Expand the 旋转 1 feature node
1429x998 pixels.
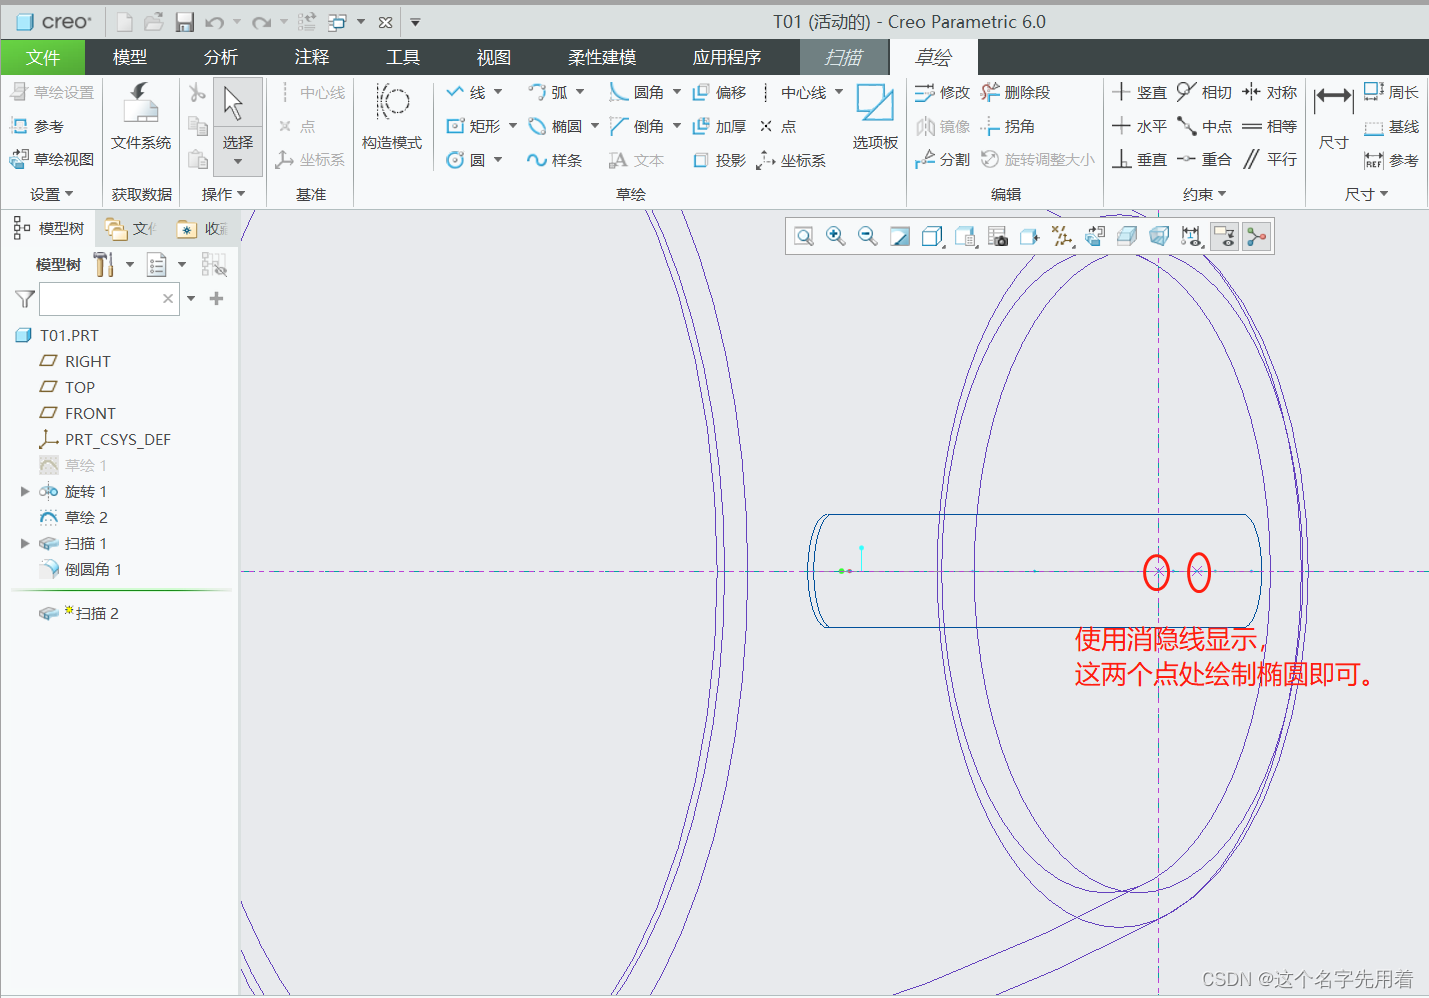(x=25, y=491)
